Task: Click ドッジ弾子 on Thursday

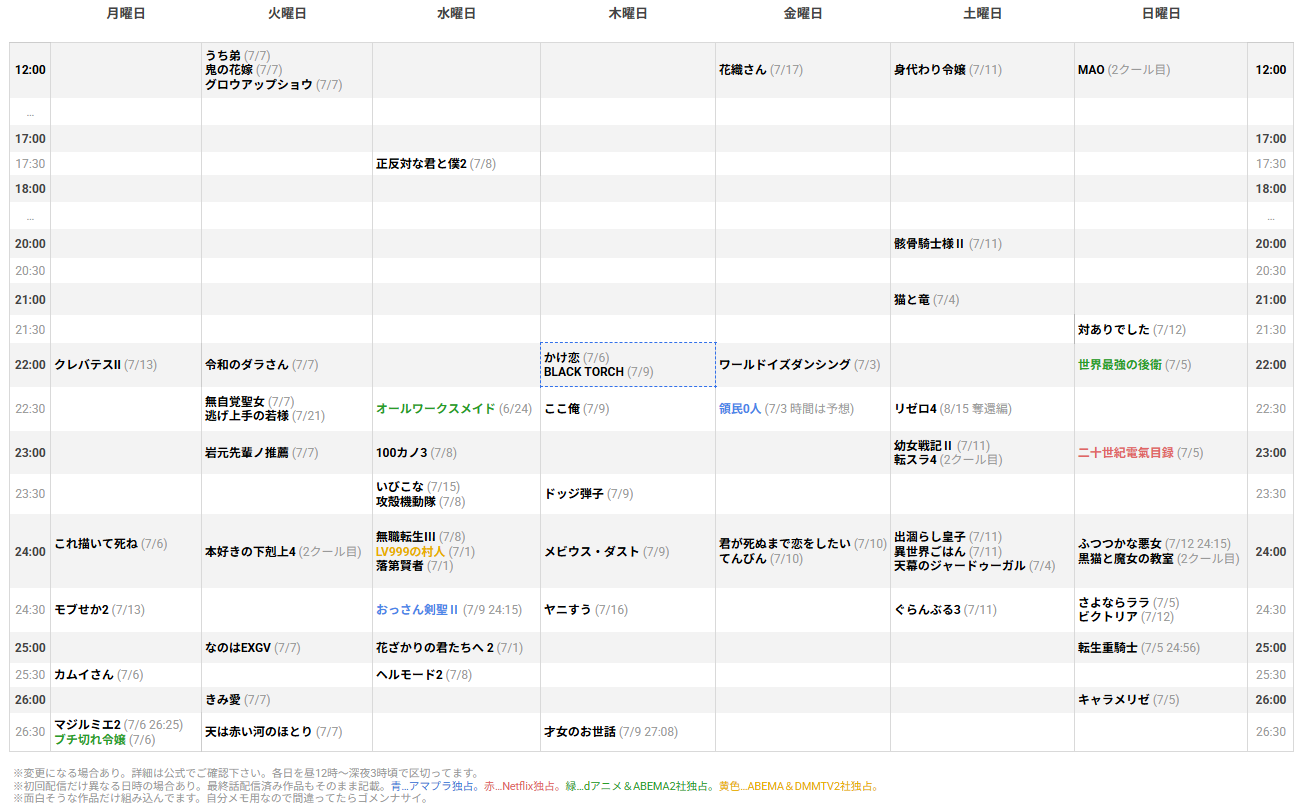Action: coord(574,494)
